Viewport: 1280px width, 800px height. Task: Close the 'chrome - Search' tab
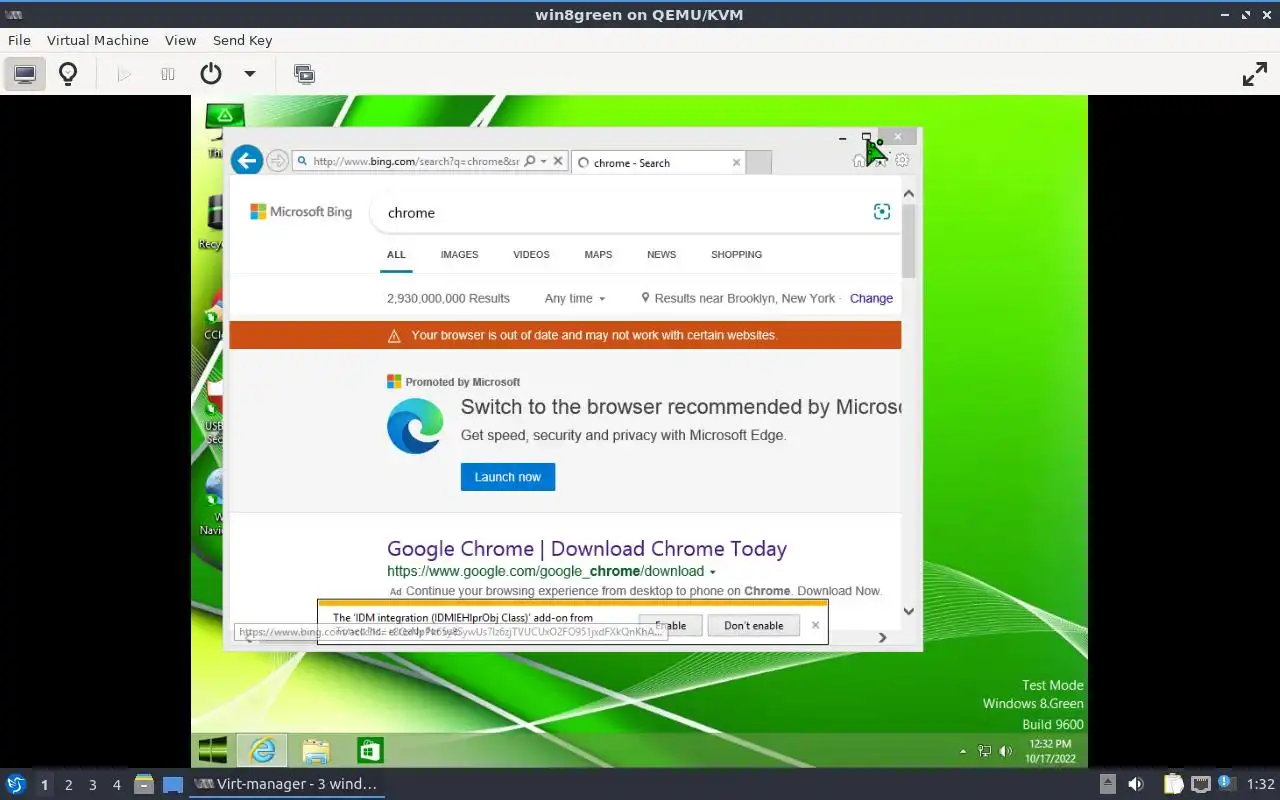click(737, 162)
